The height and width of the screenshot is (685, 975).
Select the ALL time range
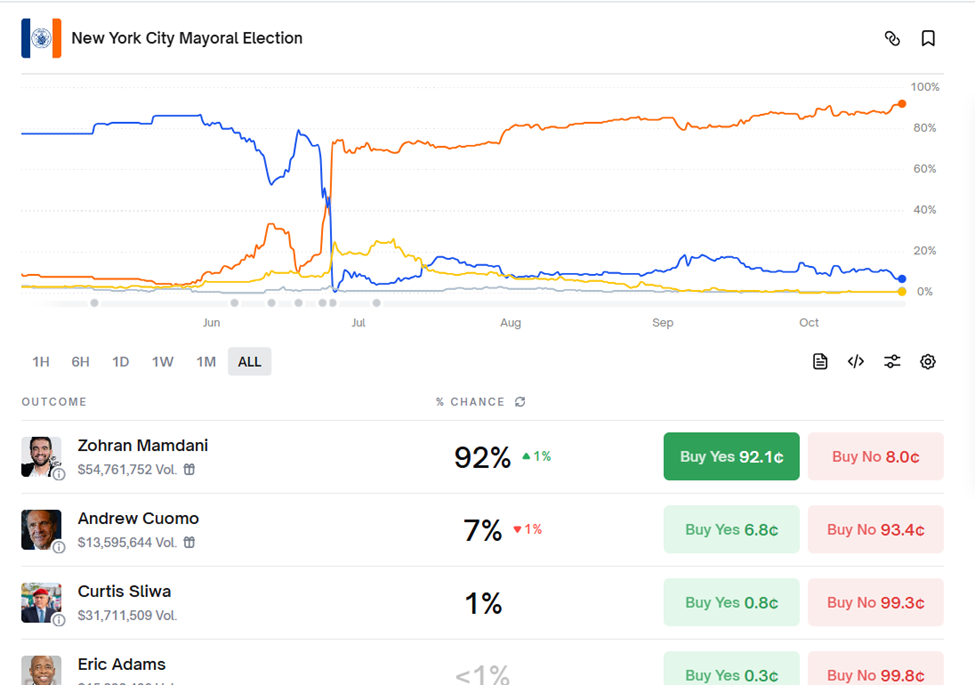pos(249,362)
